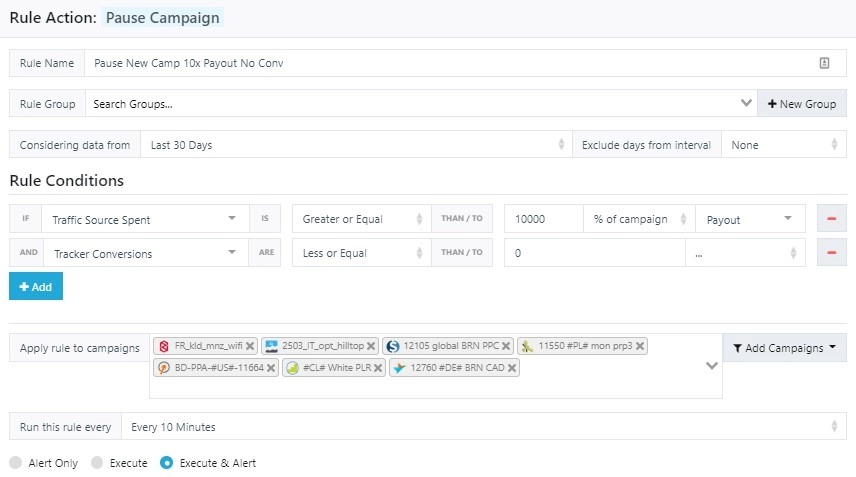Viewport: 856px width, 477px height.
Task: Remove 11550 #PL# mon prp3 tag
Action: (x=640, y=346)
